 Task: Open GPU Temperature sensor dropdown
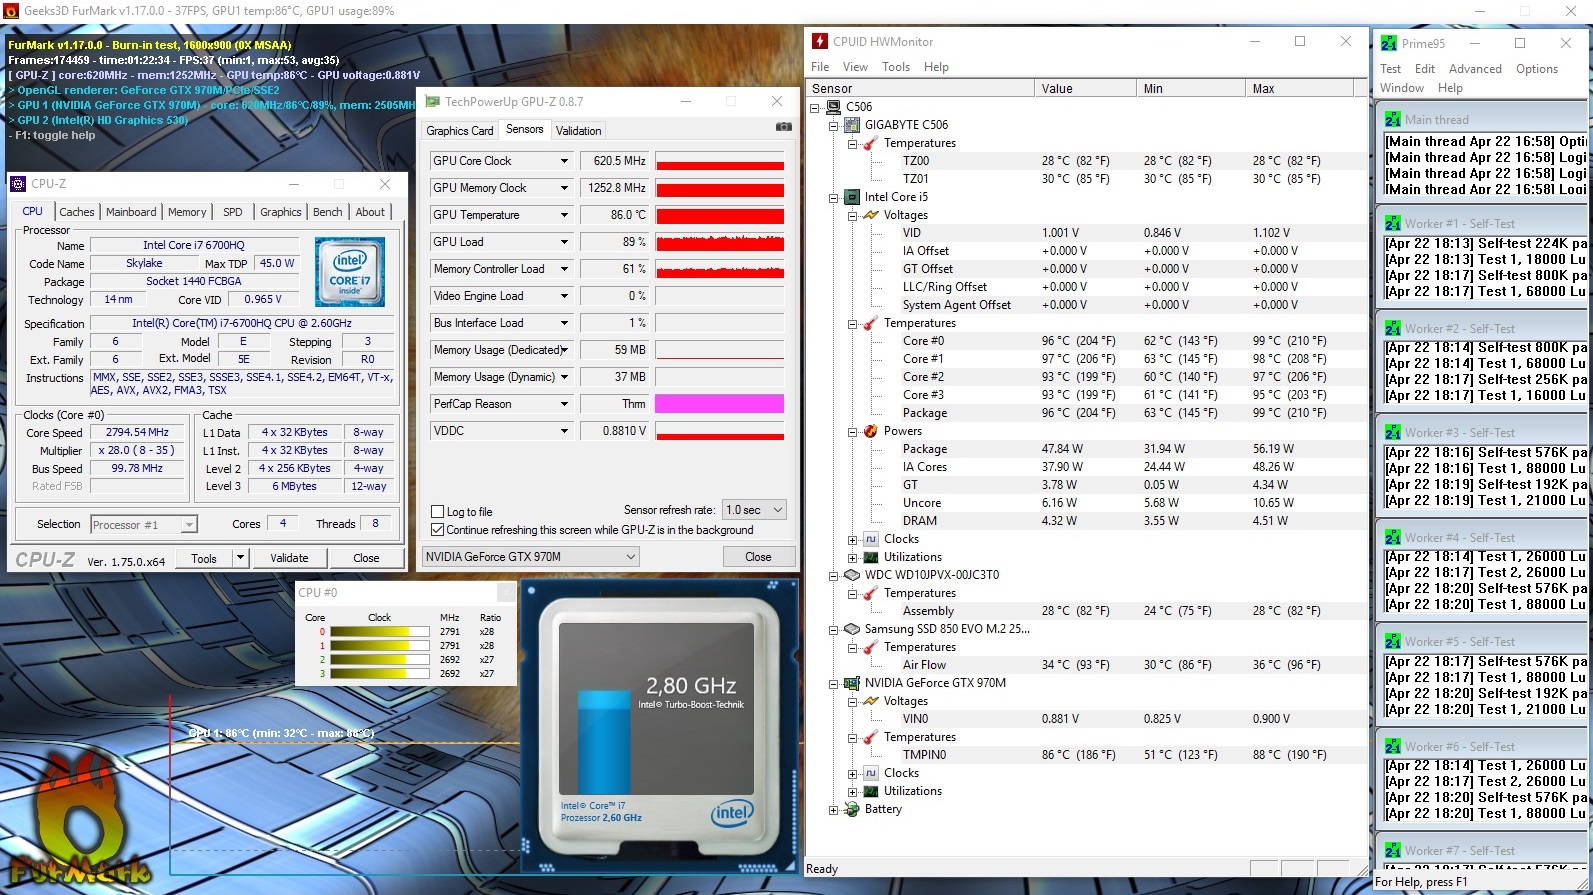[x=564, y=215]
